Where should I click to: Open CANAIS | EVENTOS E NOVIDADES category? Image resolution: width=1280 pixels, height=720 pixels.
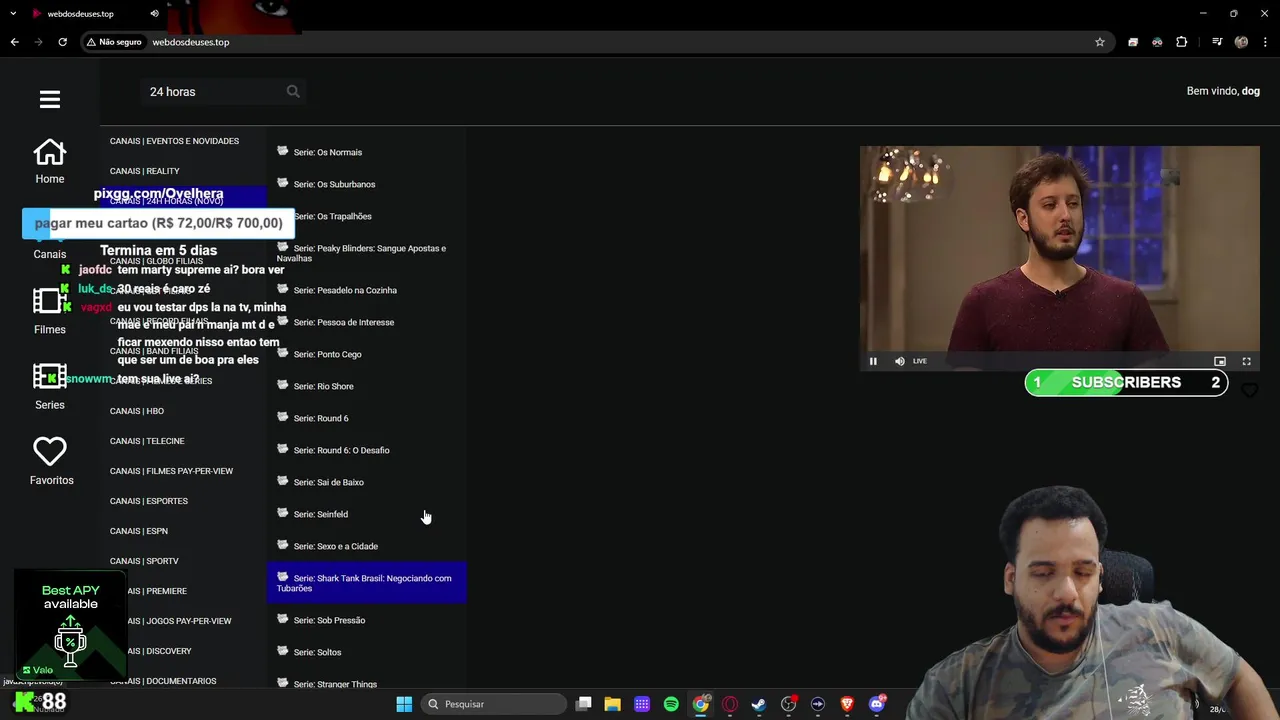174,141
